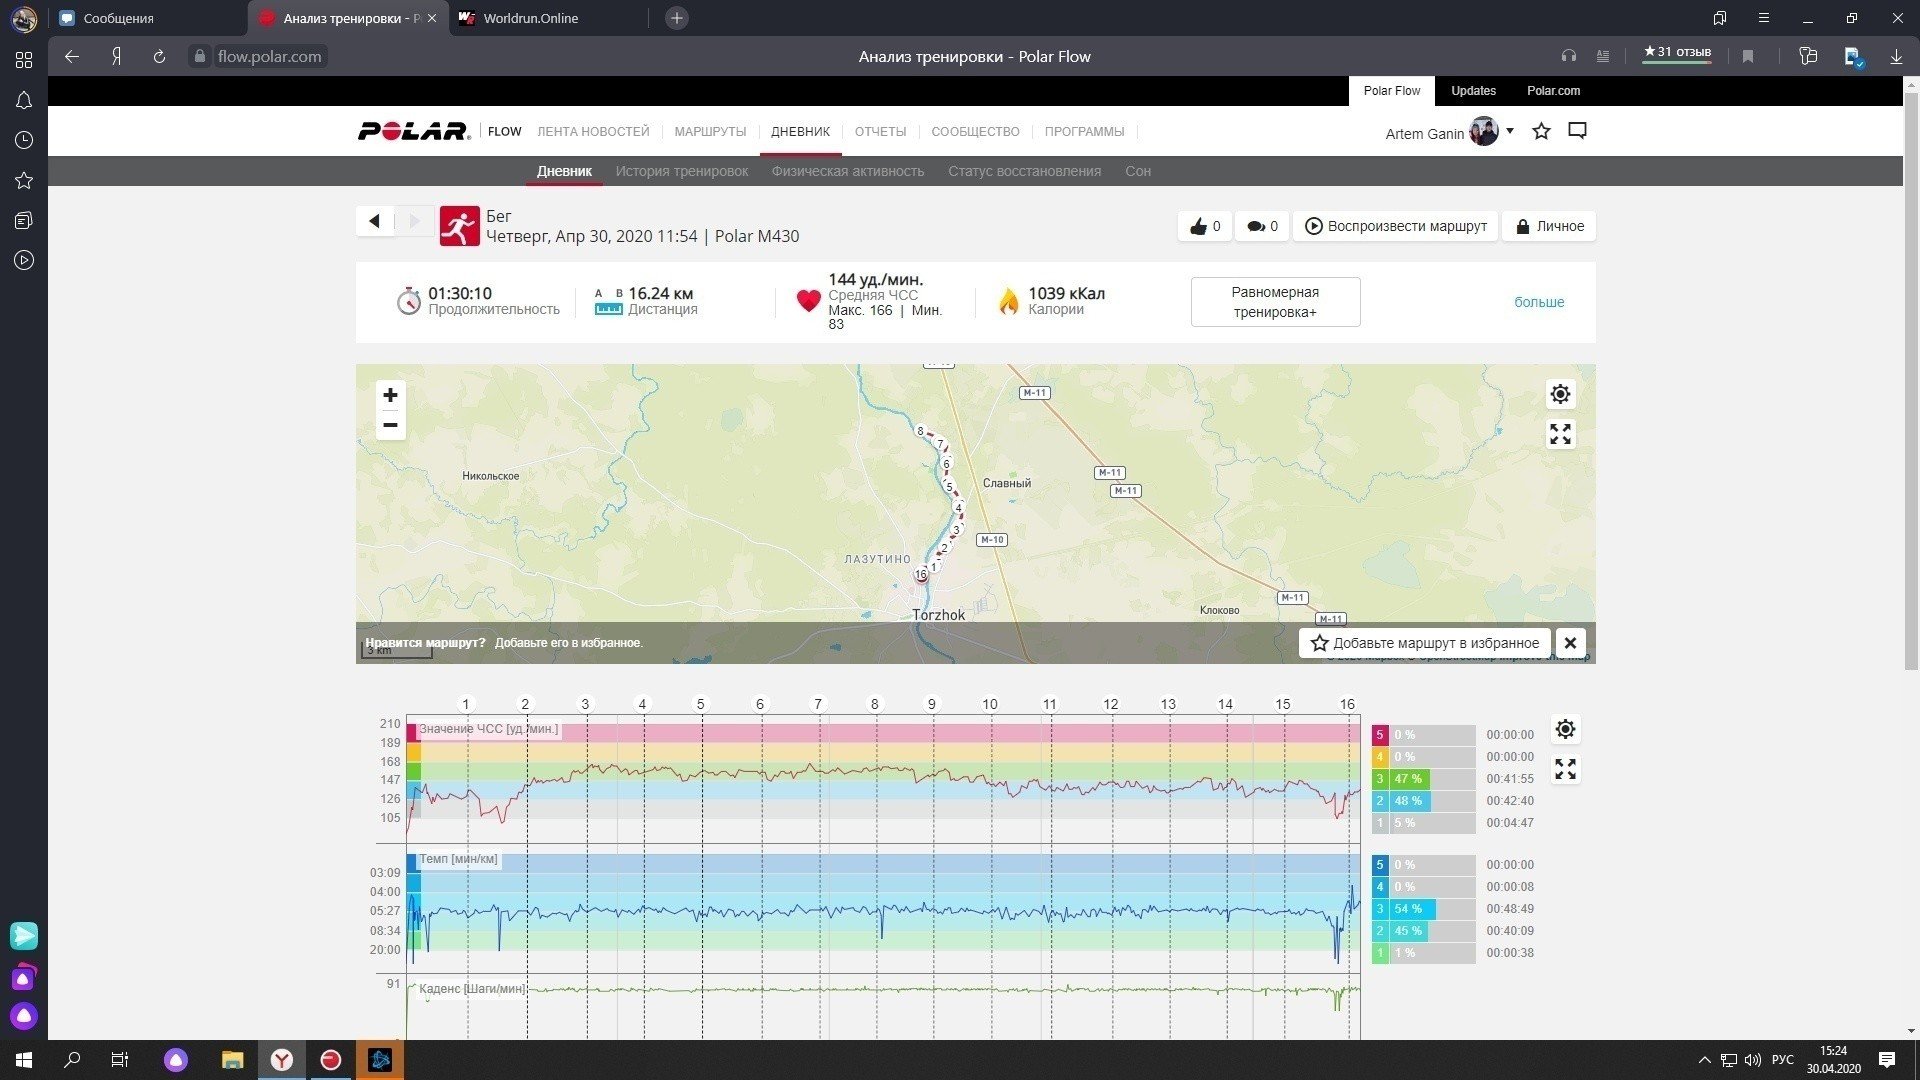Select the Дневник subtab
1920x1080 pixels.
[x=564, y=171]
